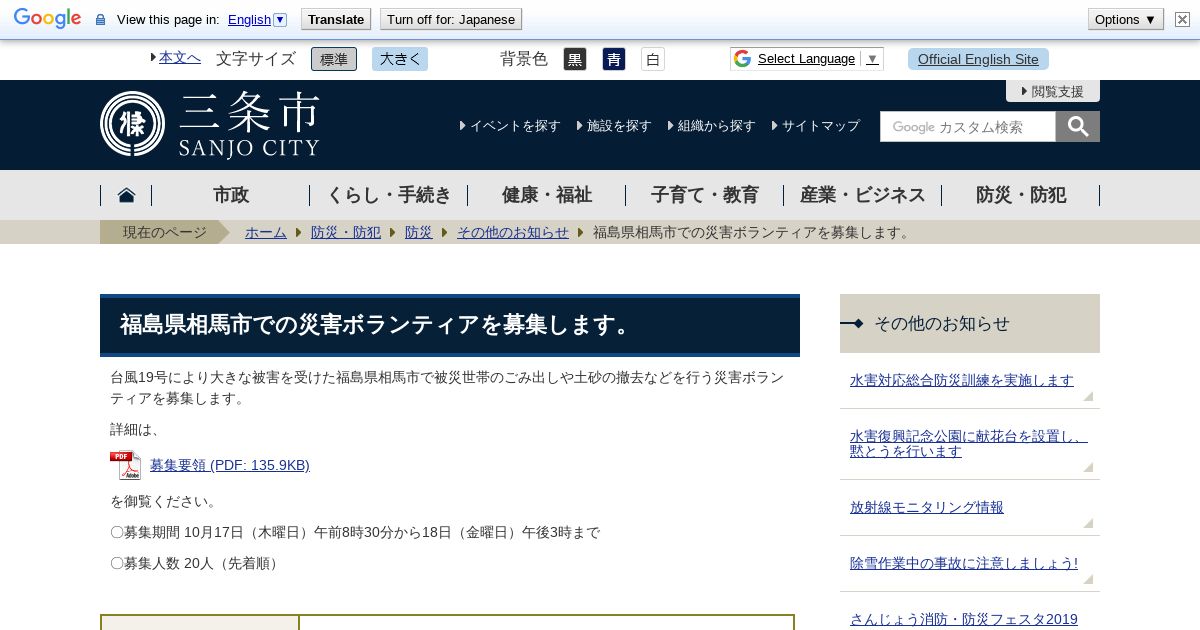The height and width of the screenshot is (630, 1200).
Task: Close the Google Translate bar
Action: click(1182, 19)
